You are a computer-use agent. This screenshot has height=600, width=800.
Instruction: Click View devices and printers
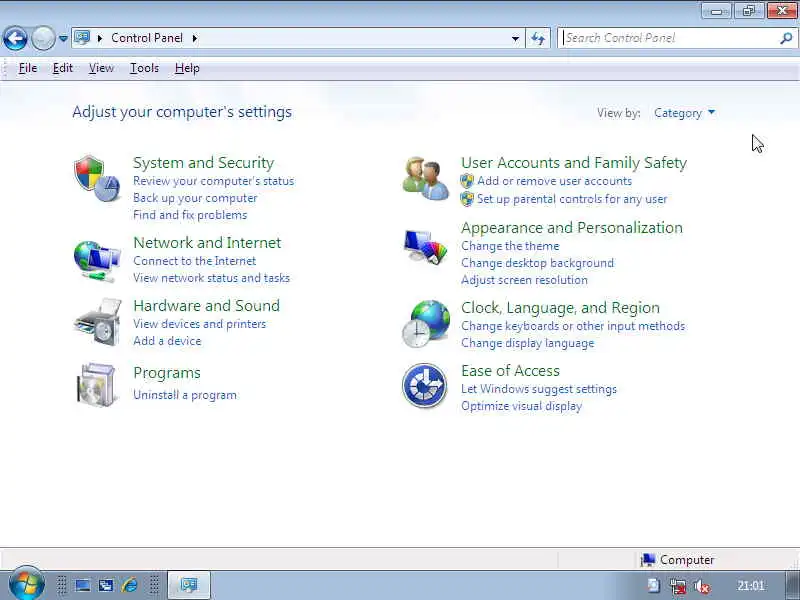click(199, 324)
